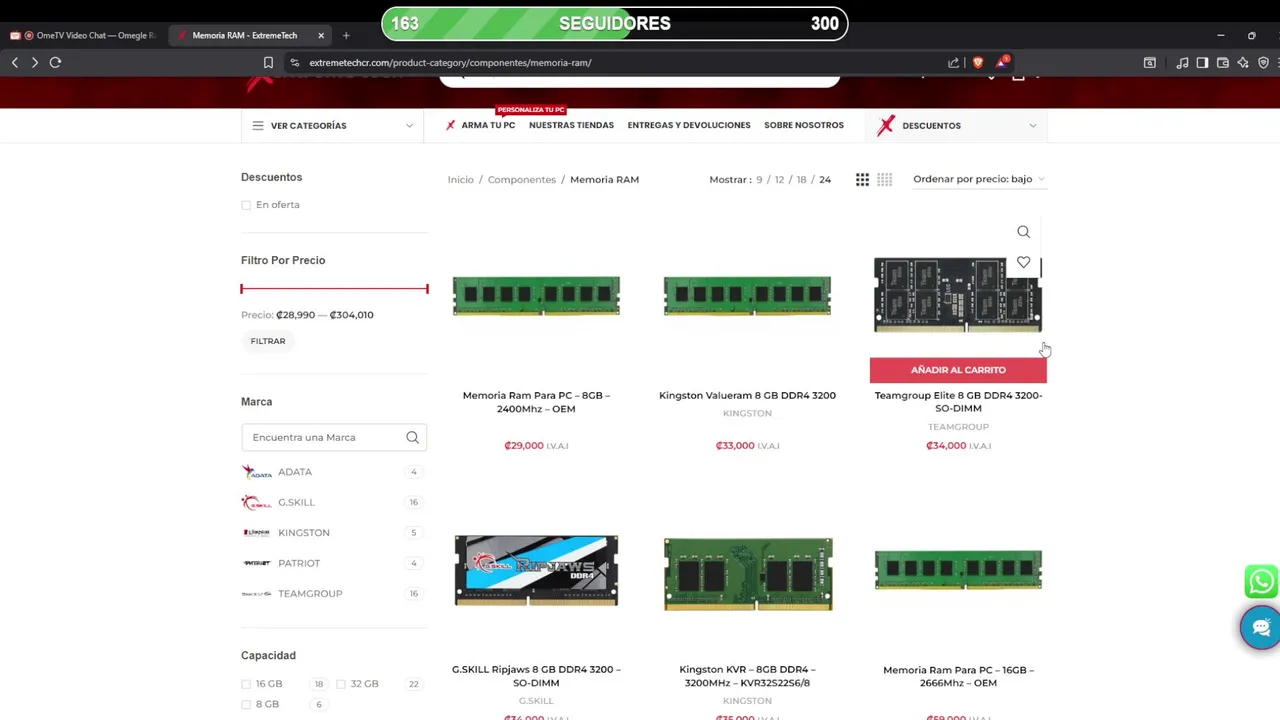This screenshot has width=1280, height=720.
Task: Open Sobre Nosotros menu item
Action: tap(804, 125)
